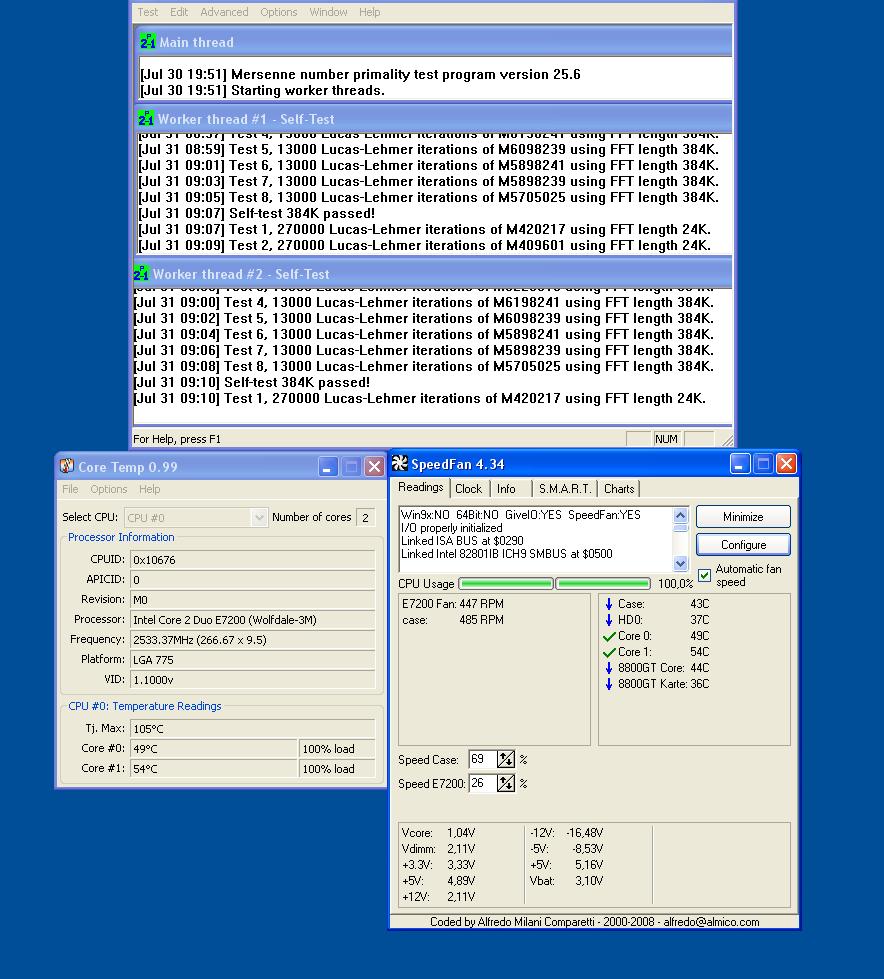Click the Worker thread #2 window icon
This screenshot has width=884, height=979.
[141, 273]
